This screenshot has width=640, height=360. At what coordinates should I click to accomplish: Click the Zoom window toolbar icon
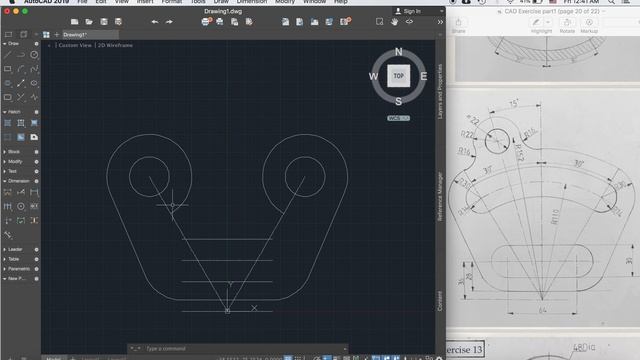coord(380,22)
